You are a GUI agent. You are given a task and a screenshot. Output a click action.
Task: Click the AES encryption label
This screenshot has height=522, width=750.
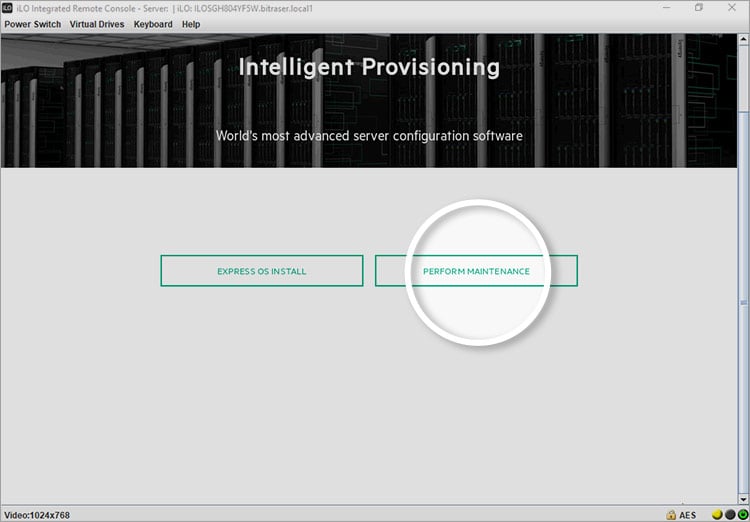pyautogui.click(x=688, y=515)
